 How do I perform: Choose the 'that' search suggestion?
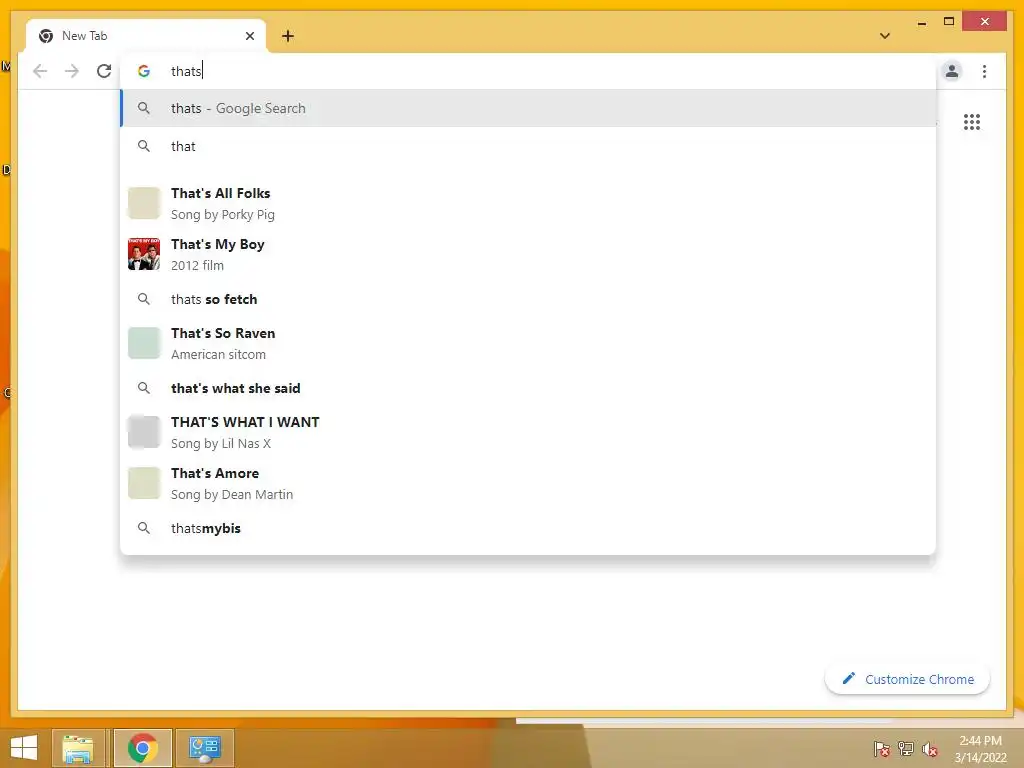pos(528,146)
